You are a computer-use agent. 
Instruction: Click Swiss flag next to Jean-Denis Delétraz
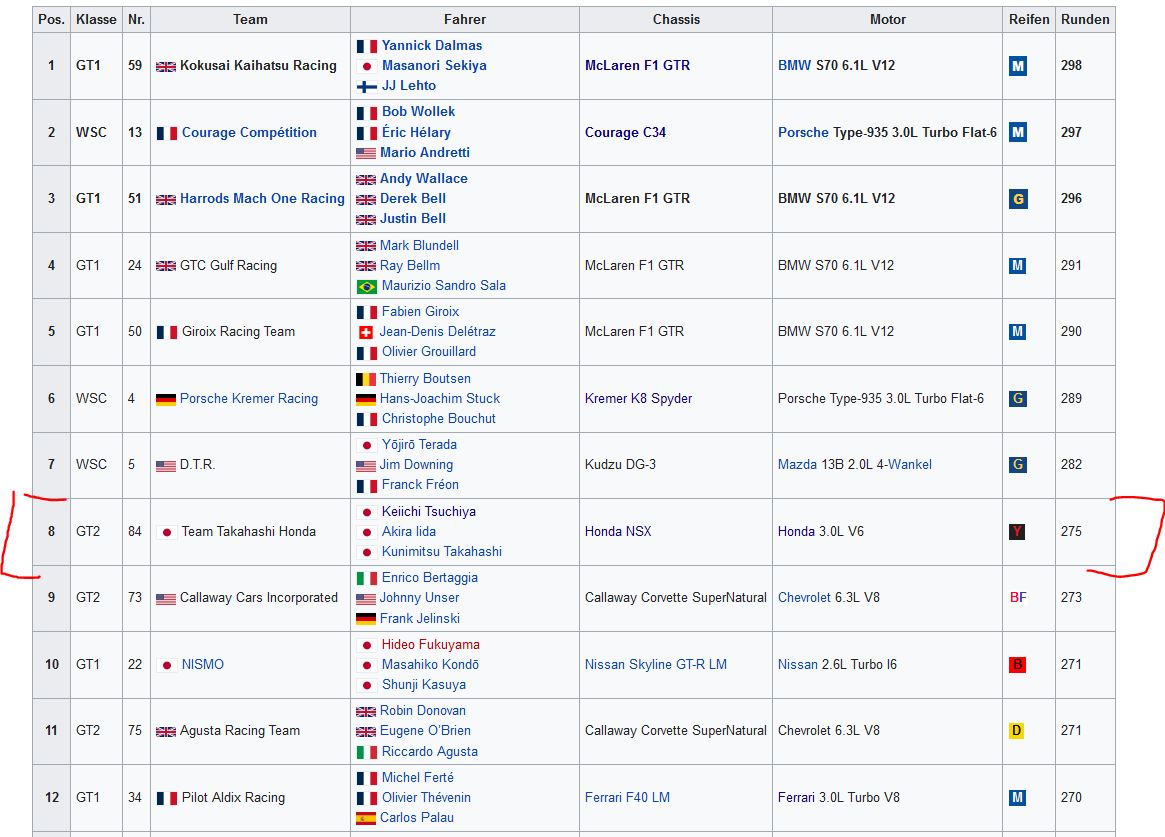366,332
